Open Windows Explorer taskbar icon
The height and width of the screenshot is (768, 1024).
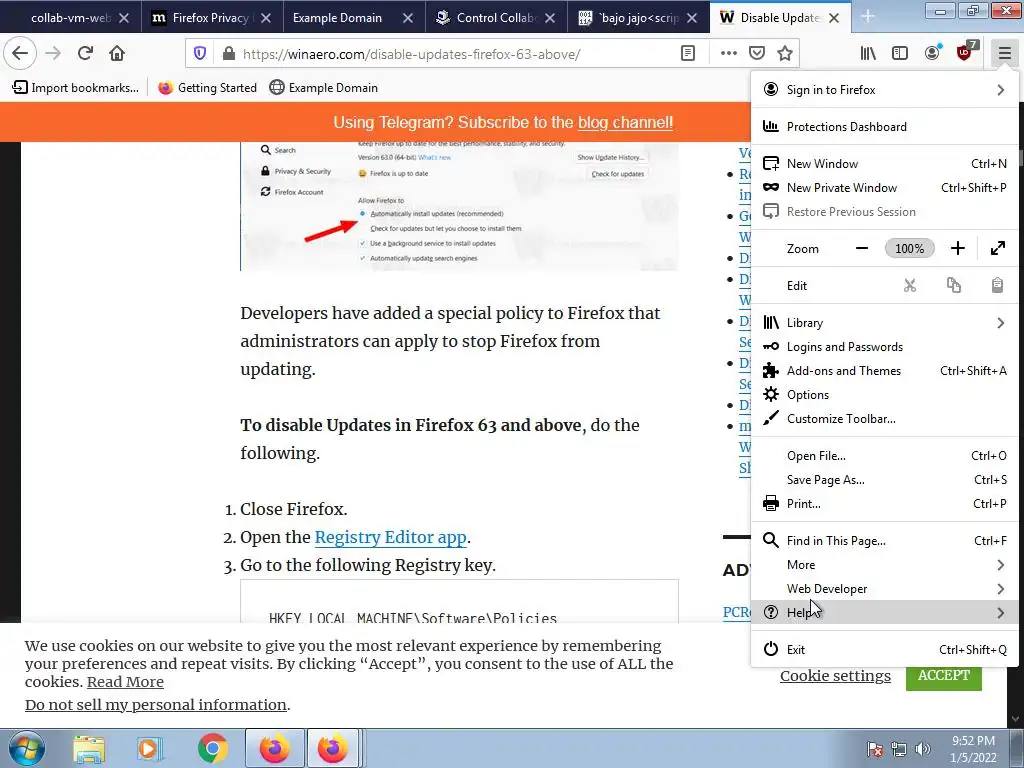point(89,748)
